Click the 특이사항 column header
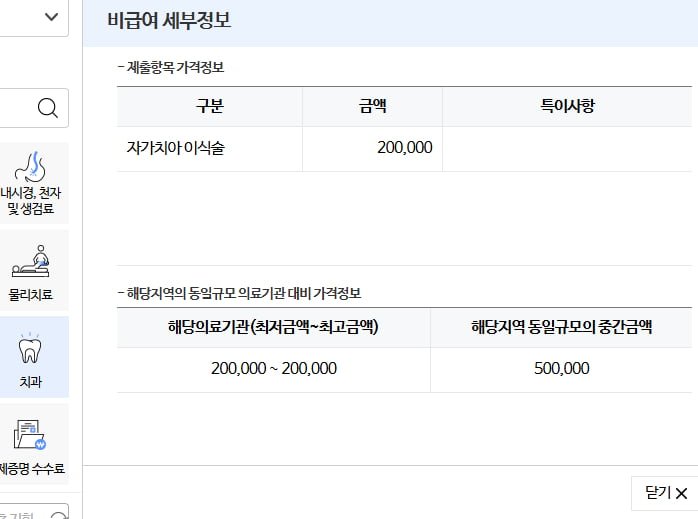Screen dimensions: 698x519 tap(567, 106)
